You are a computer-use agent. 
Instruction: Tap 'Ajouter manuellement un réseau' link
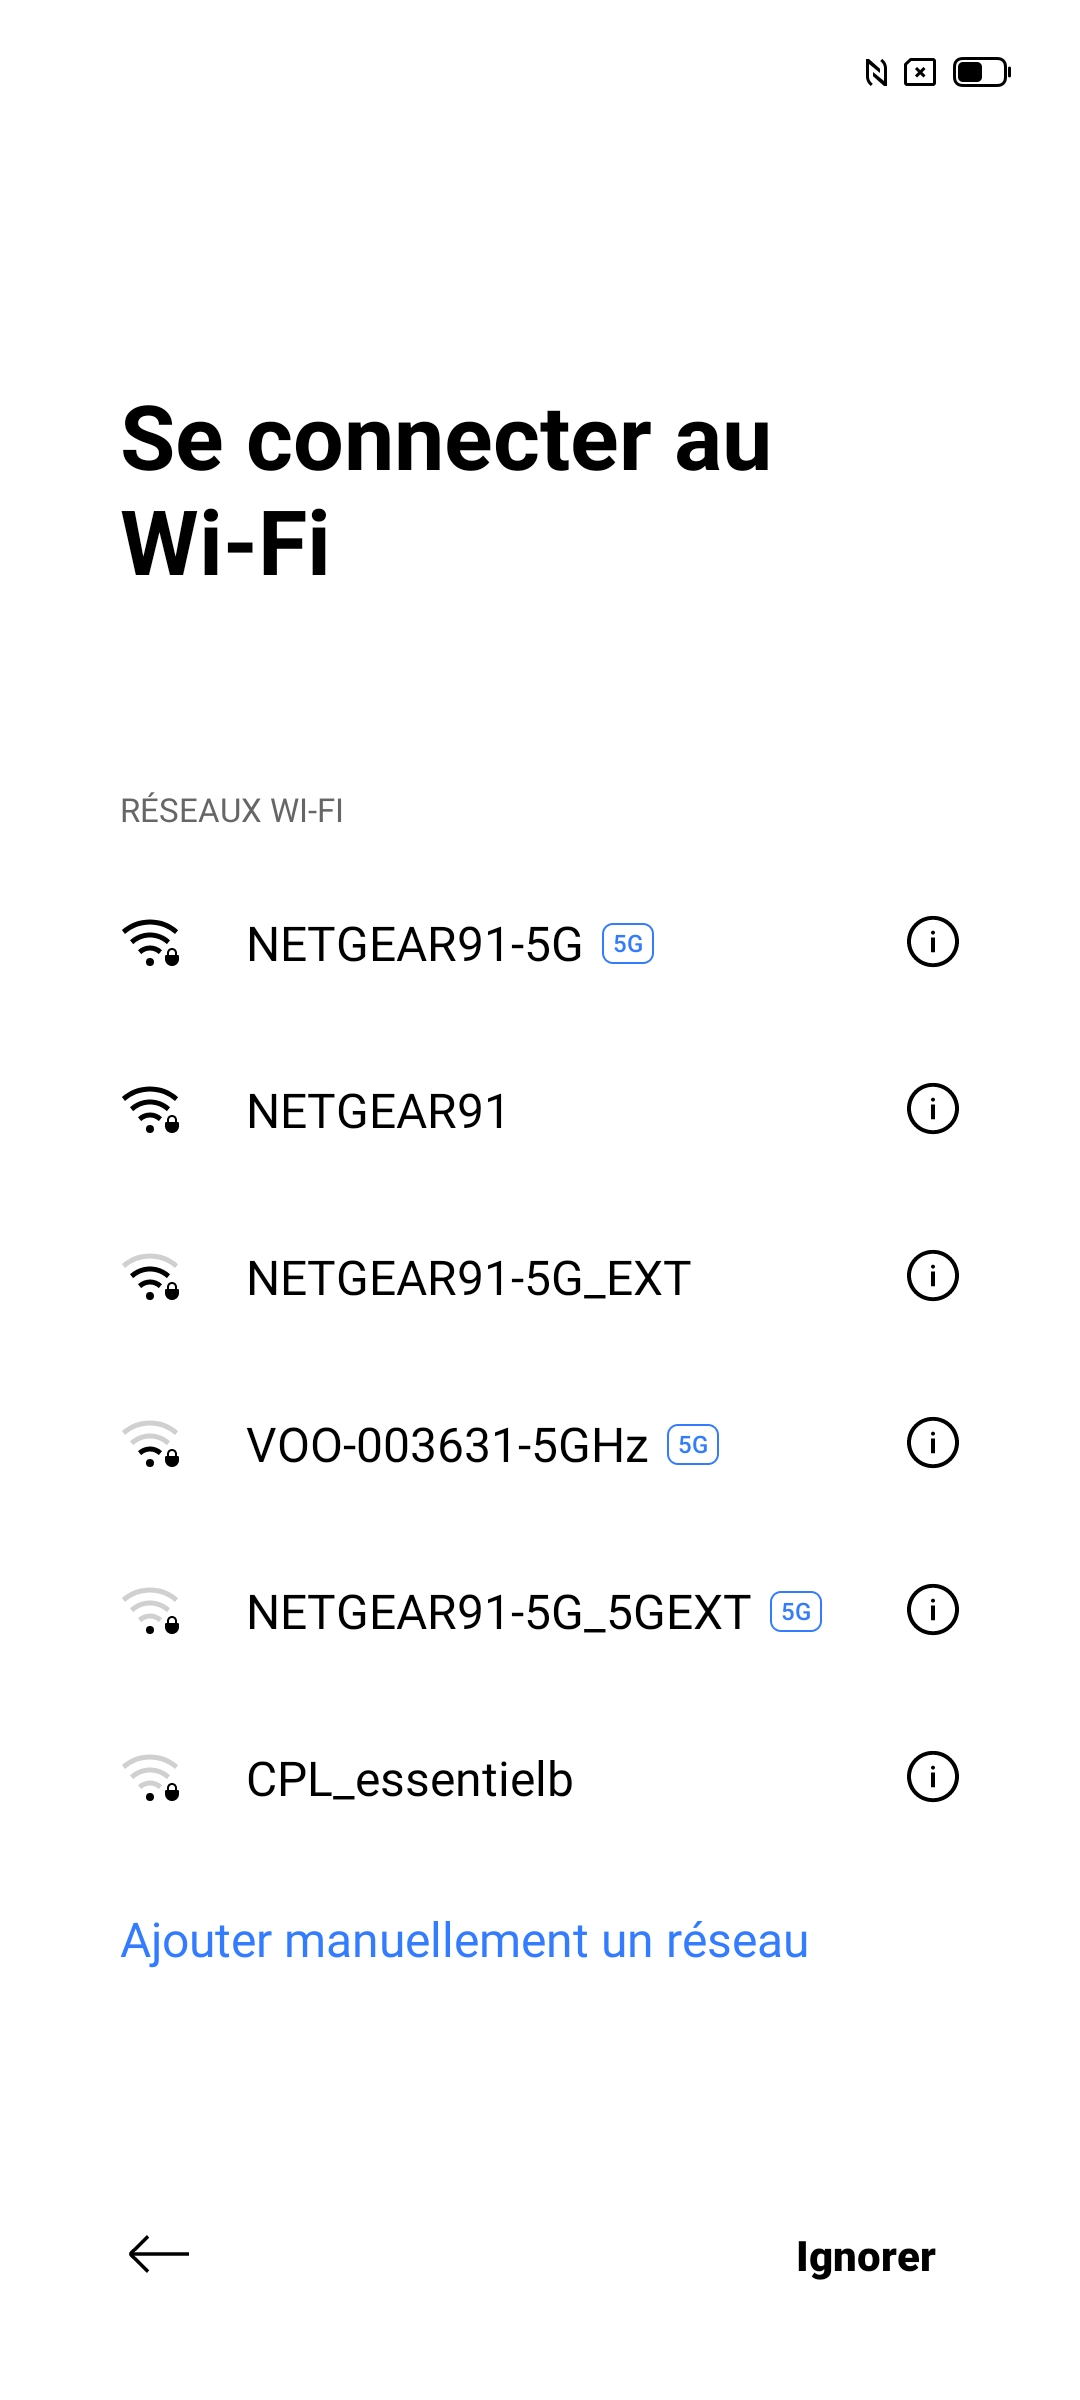point(464,1941)
